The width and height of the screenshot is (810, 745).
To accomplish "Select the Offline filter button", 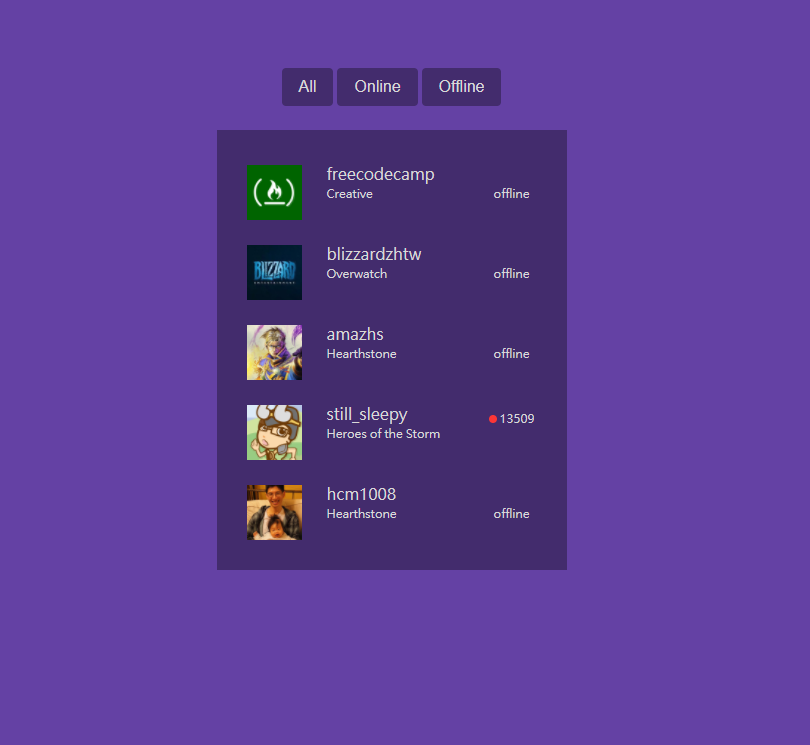I will 461,86.
